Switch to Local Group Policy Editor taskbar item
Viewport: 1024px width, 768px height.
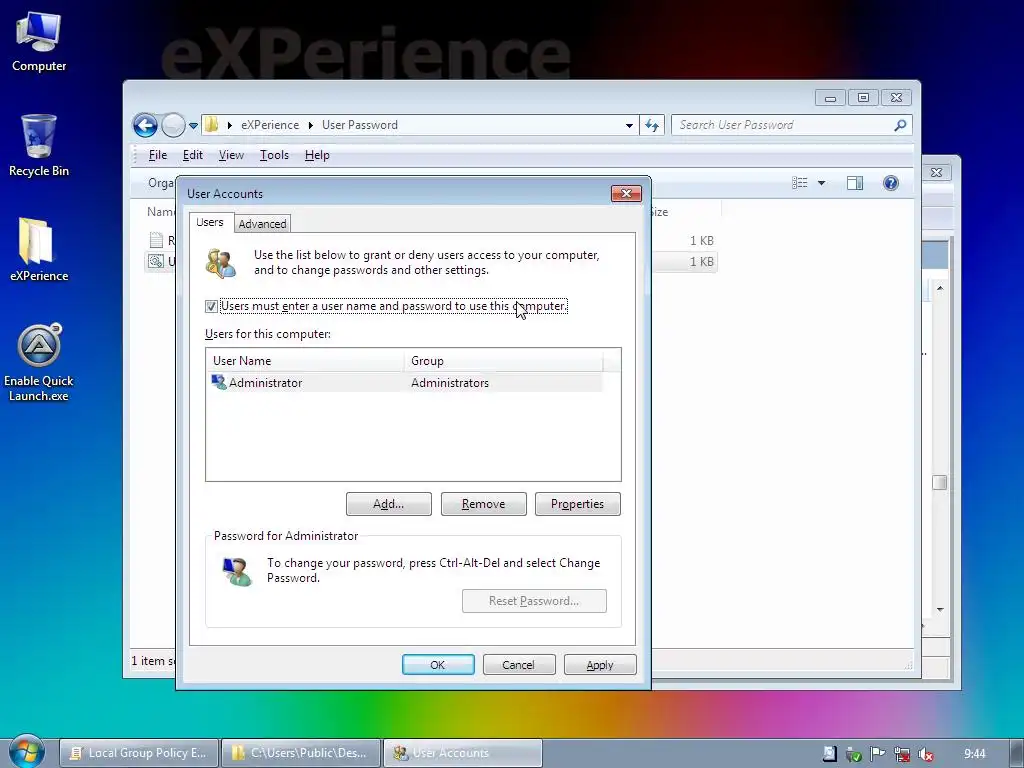point(139,753)
